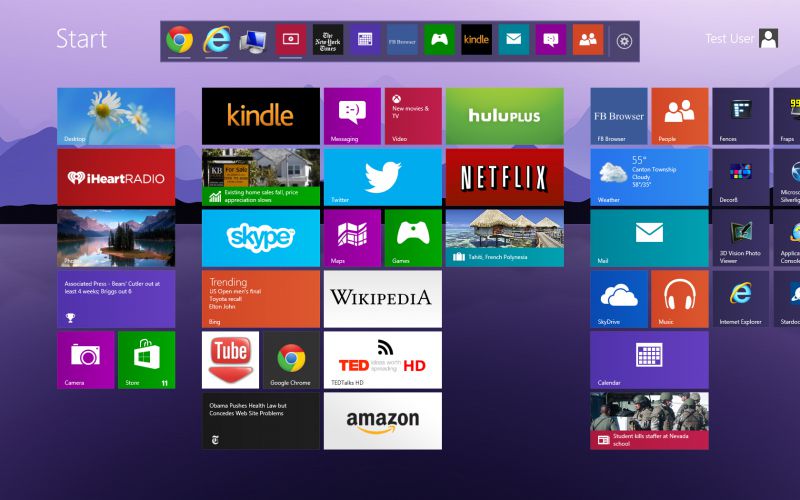Open the Wikipedia tile
This screenshot has height=500, width=800.
[x=382, y=298]
